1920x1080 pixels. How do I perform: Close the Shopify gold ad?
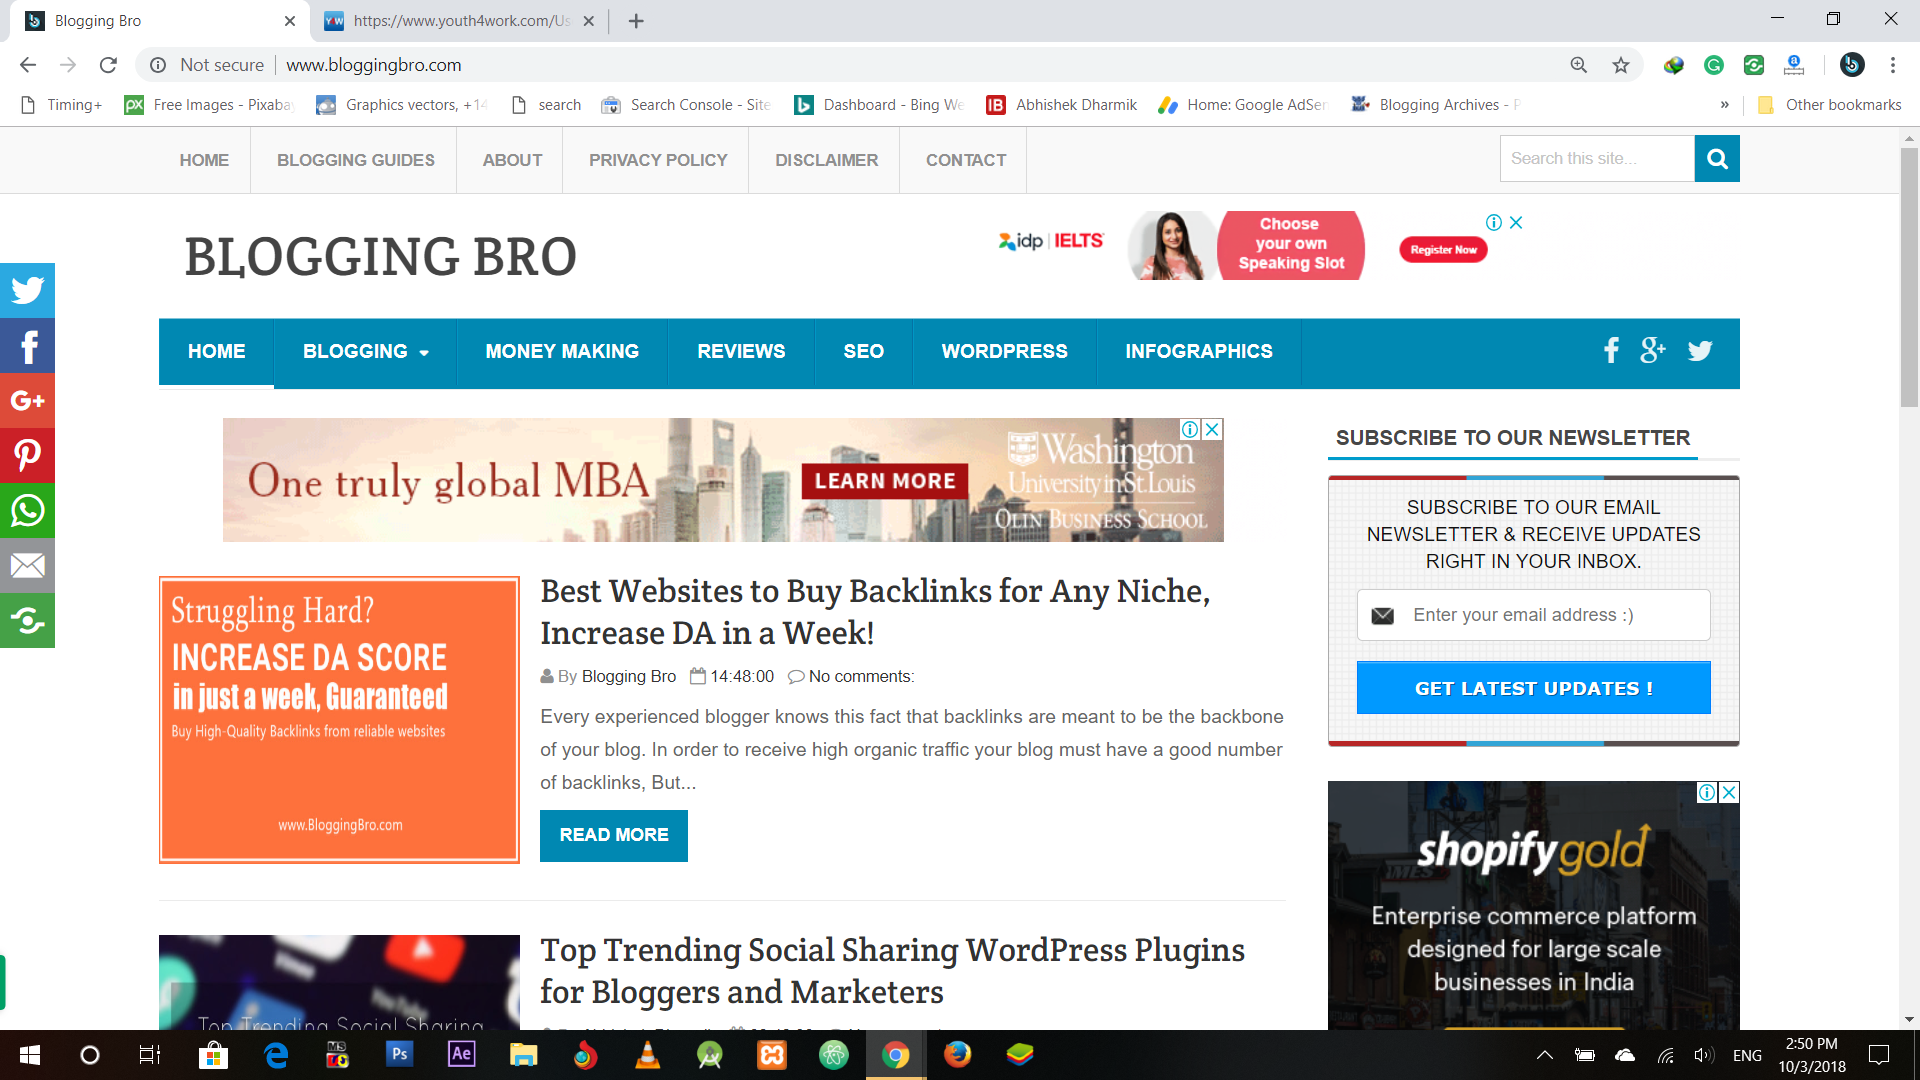pyautogui.click(x=1729, y=792)
